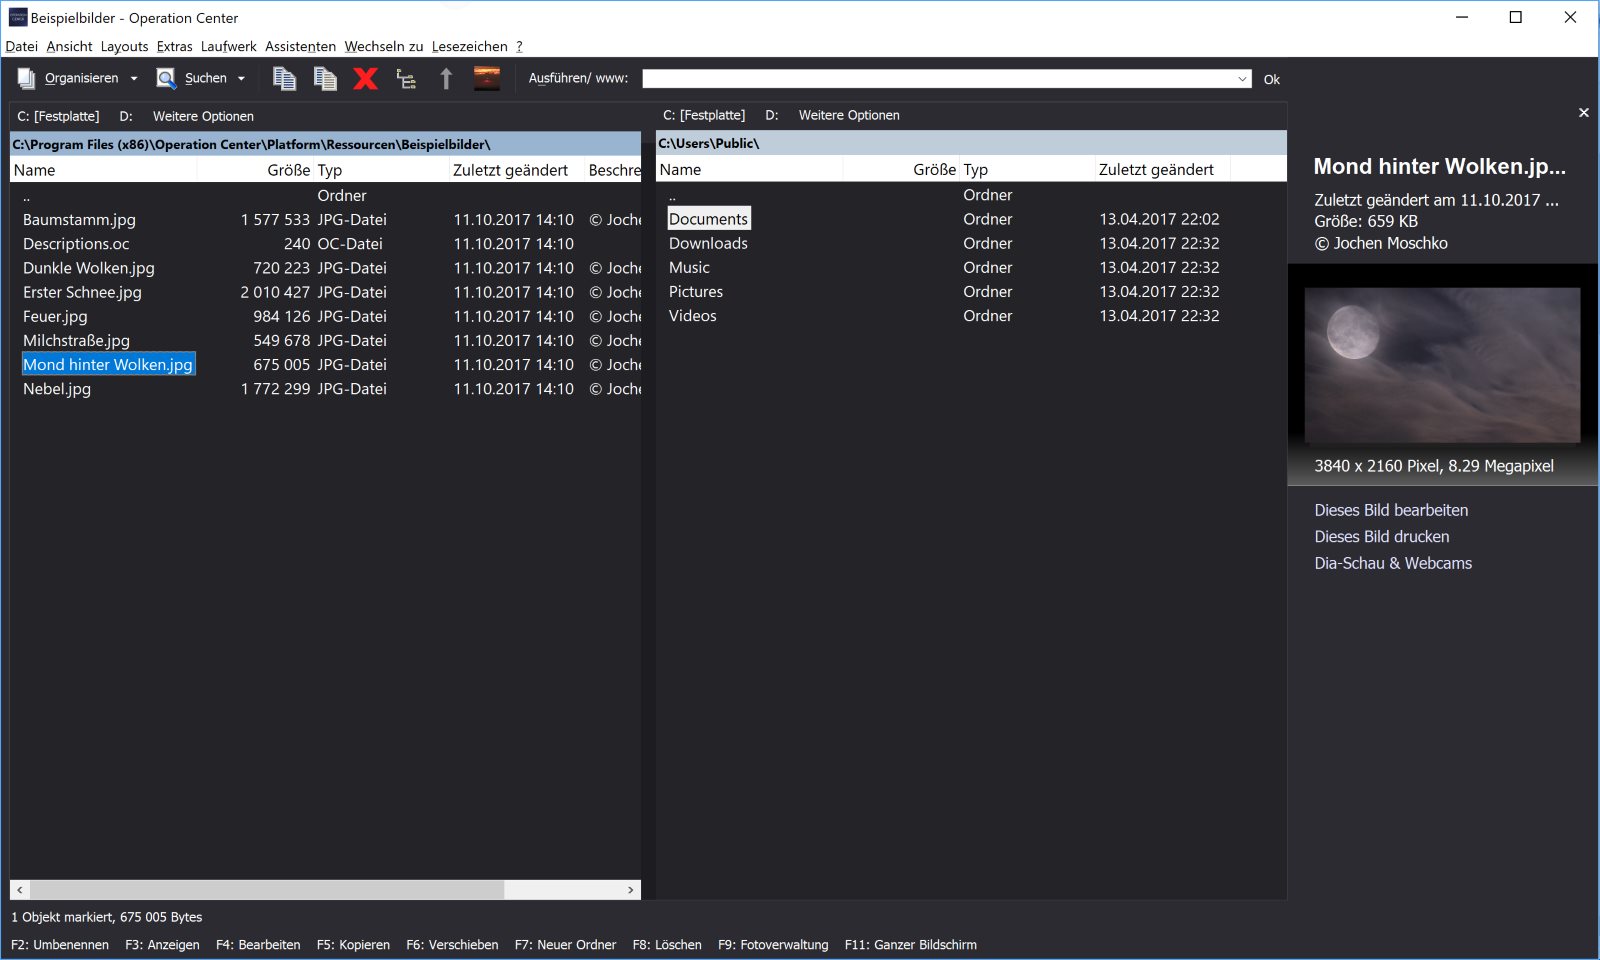This screenshot has width=1600, height=960.
Task: Open the folder tree view icon
Action: [x=406, y=79]
